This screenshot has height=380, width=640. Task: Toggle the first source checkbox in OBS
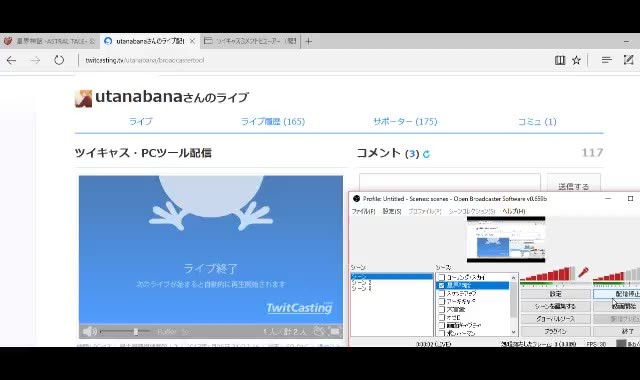441,277
